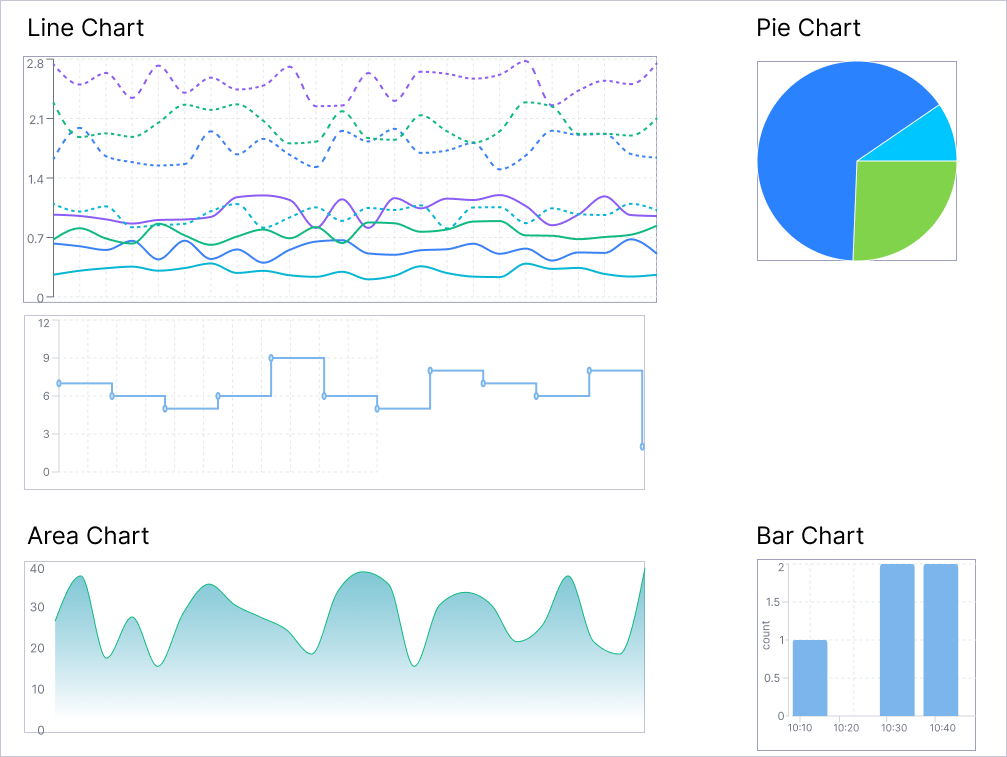Click the 40 label on area chart axis
This screenshot has height=757, width=1007.
37,568
